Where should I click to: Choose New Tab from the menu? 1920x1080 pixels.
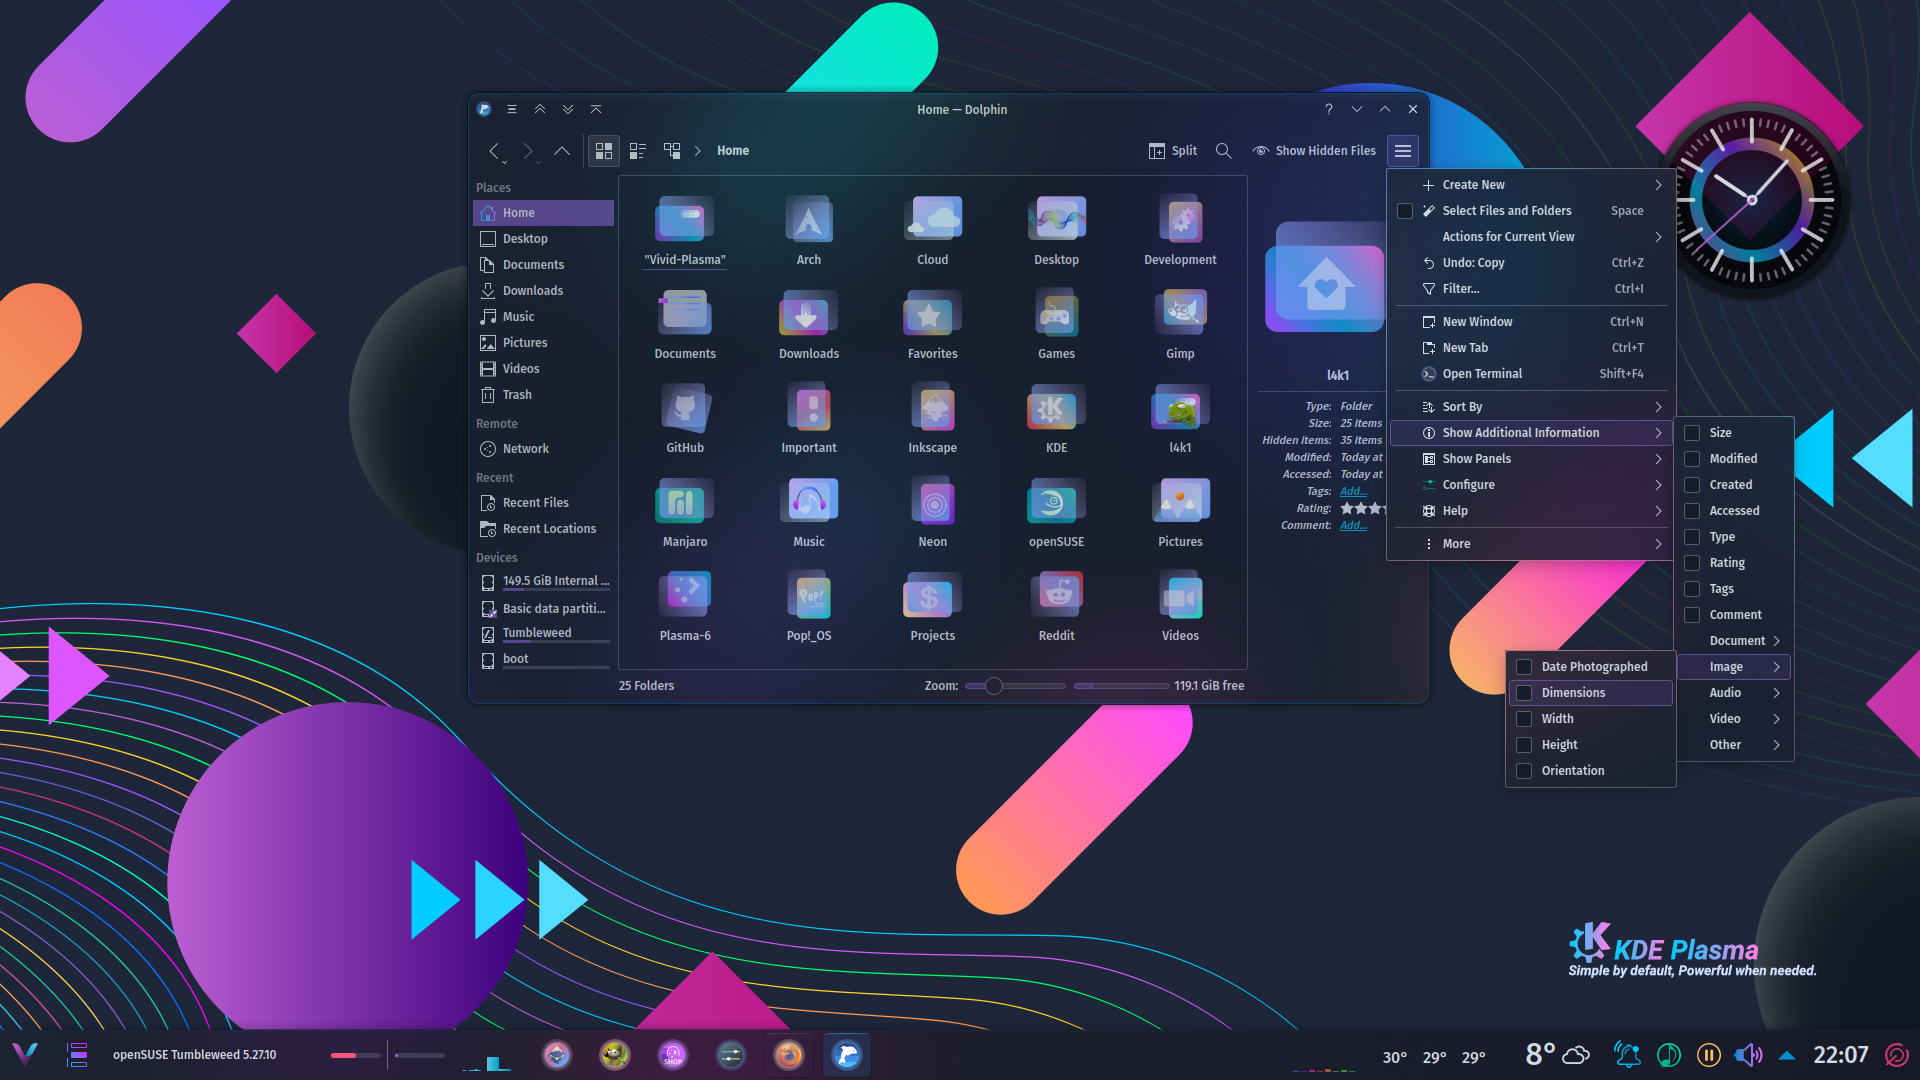1531,348
